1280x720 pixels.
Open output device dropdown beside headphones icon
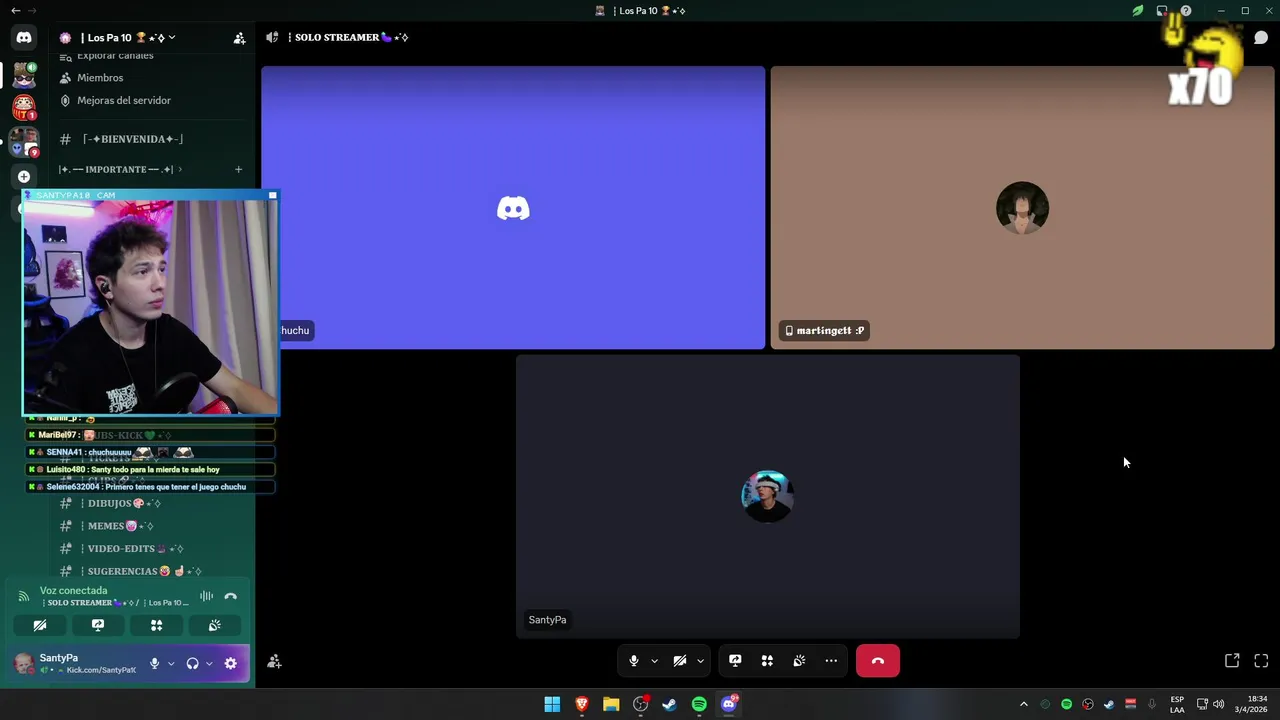(x=209, y=663)
